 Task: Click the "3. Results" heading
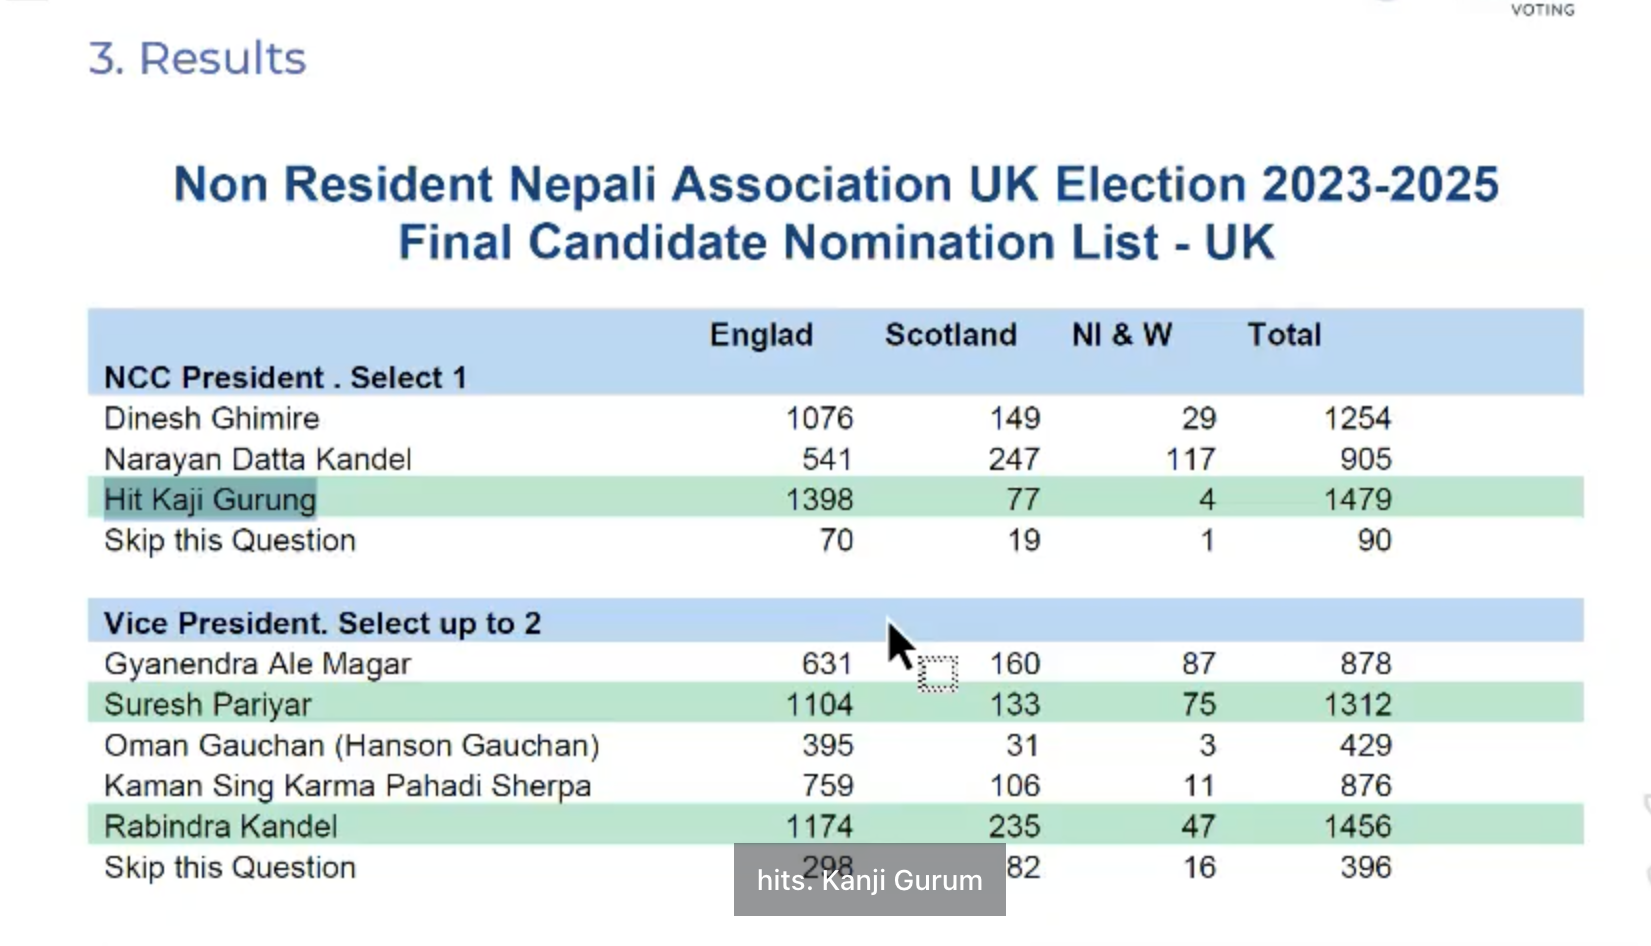[197, 58]
